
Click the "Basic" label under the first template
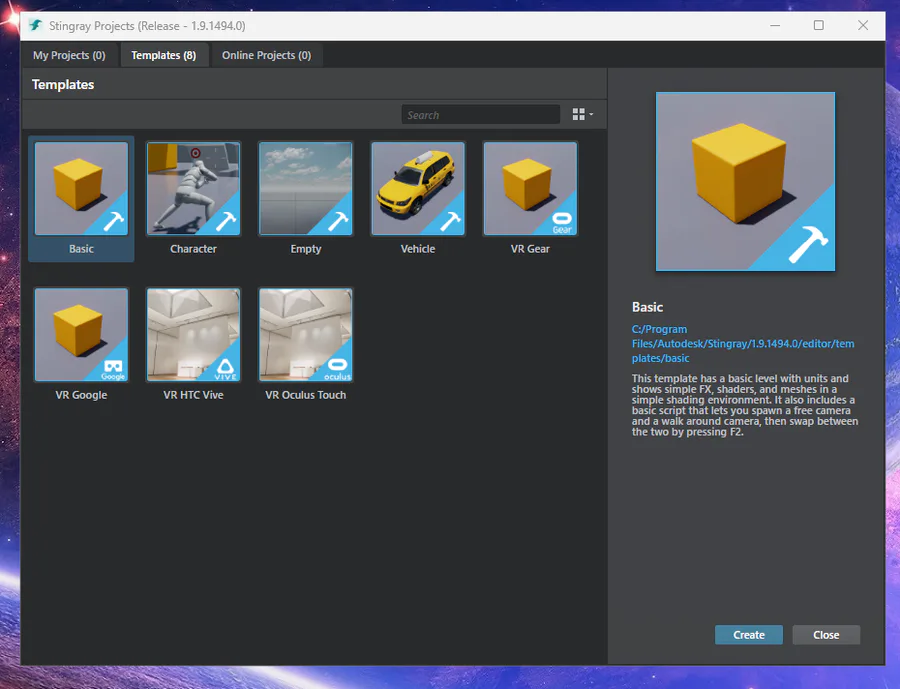[81, 249]
